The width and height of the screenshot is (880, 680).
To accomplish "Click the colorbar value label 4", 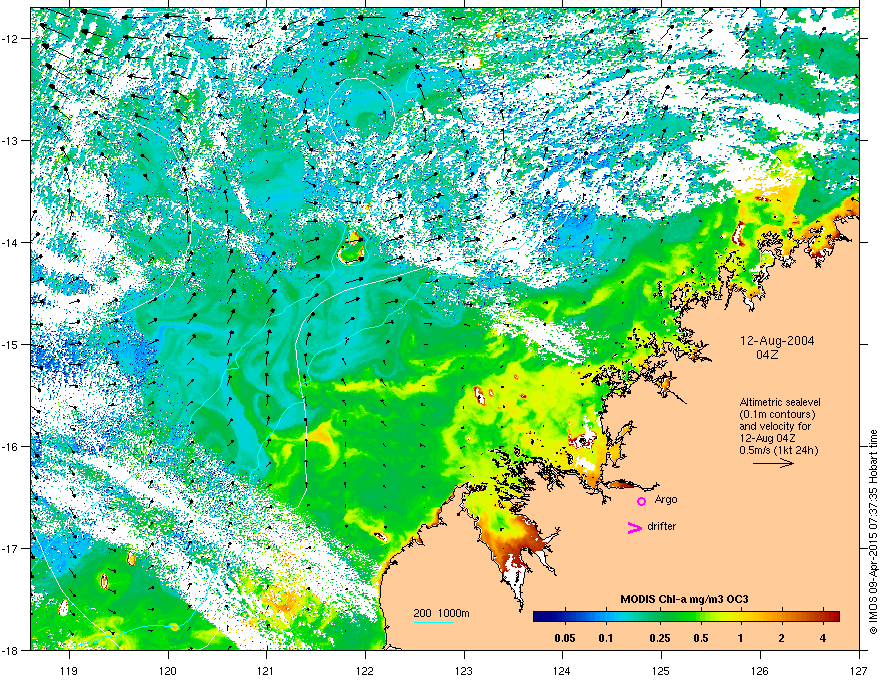I will (823, 638).
